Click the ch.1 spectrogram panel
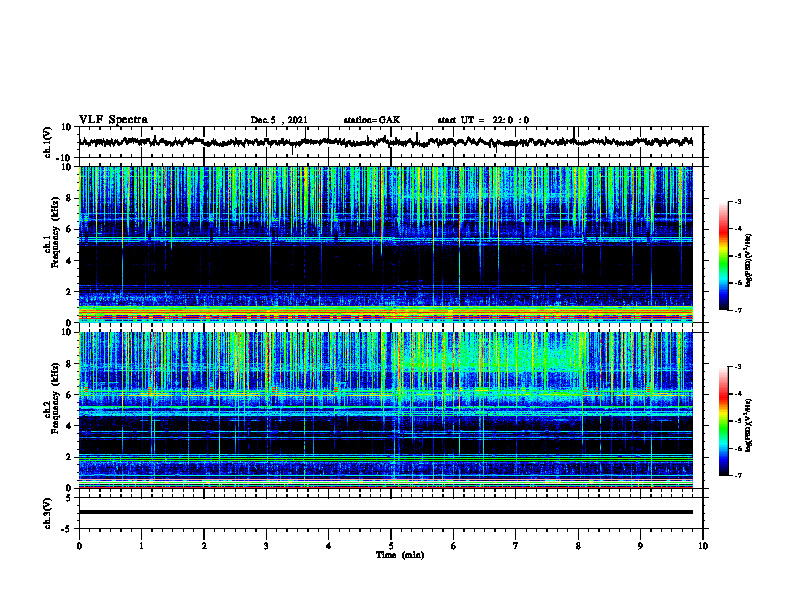This screenshot has height=612, width=792. tap(386, 244)
